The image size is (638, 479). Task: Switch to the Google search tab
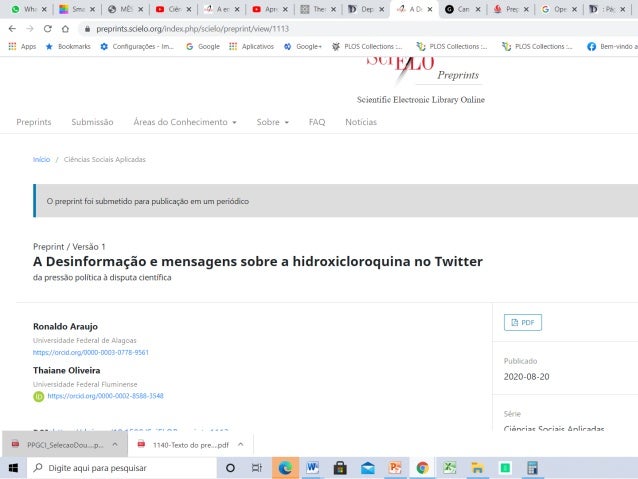point(555,9)
